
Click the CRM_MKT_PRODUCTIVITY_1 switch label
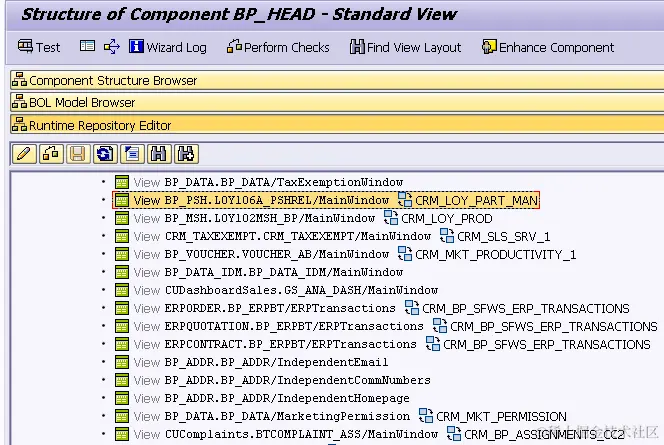coord(495,254)
